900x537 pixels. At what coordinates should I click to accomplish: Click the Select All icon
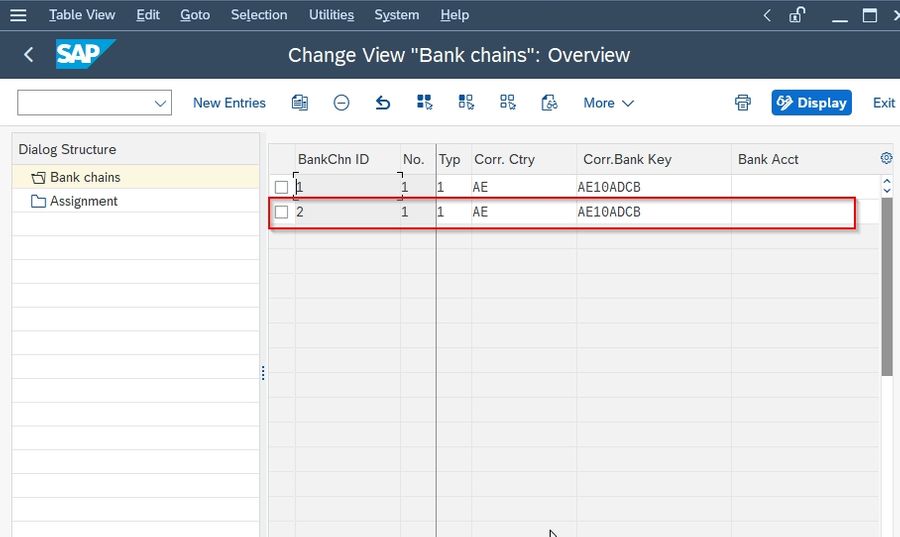tap(425, 103)
